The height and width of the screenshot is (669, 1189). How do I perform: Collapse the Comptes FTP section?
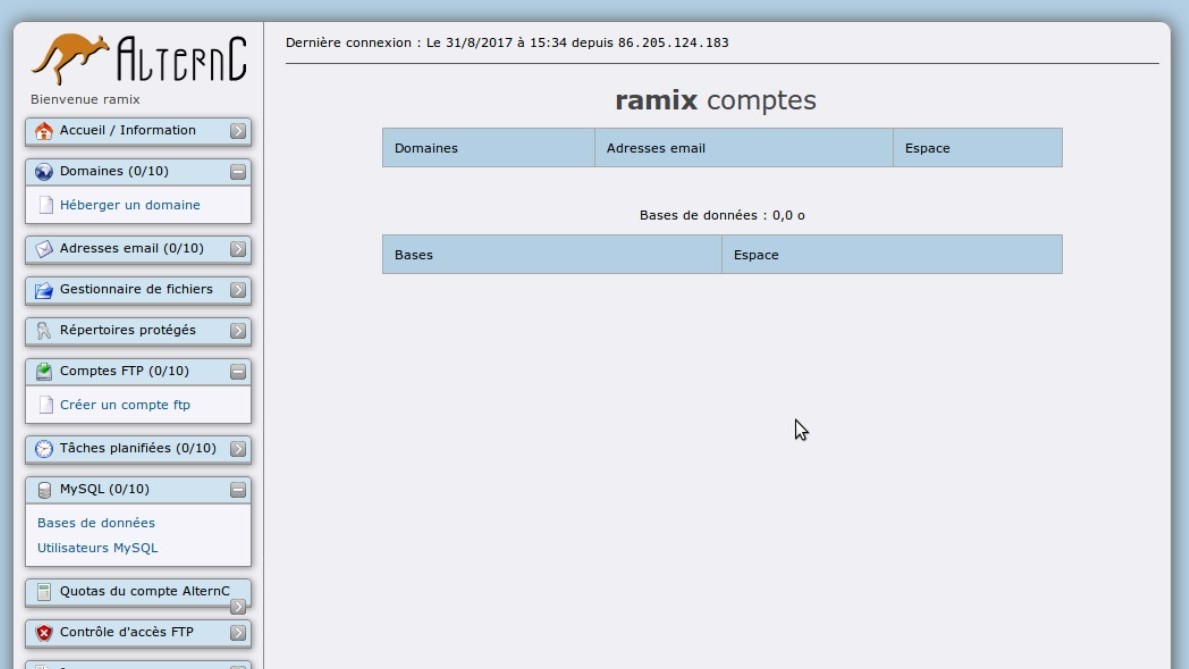(x=237, y=372)
